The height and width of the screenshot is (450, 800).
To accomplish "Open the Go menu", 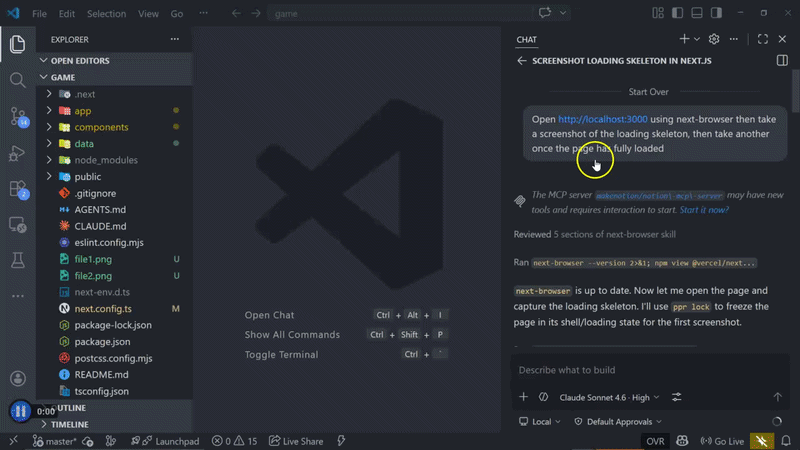I will click(x=177, y=14).
